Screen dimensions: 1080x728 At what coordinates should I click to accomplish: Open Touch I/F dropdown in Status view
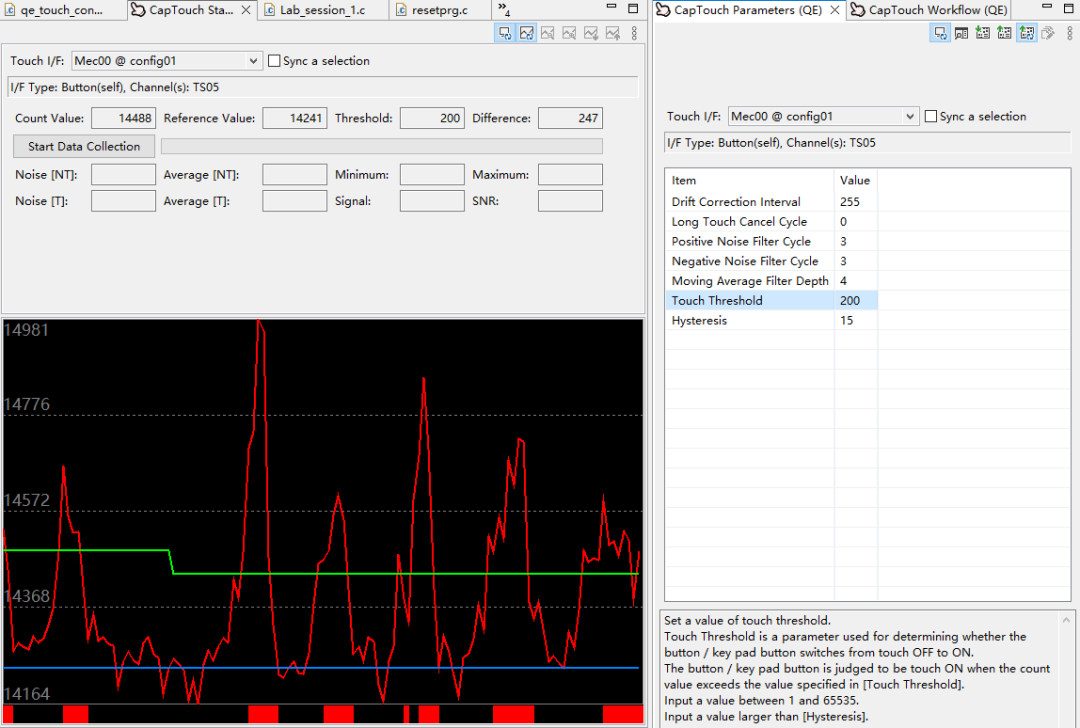point(252,61)
